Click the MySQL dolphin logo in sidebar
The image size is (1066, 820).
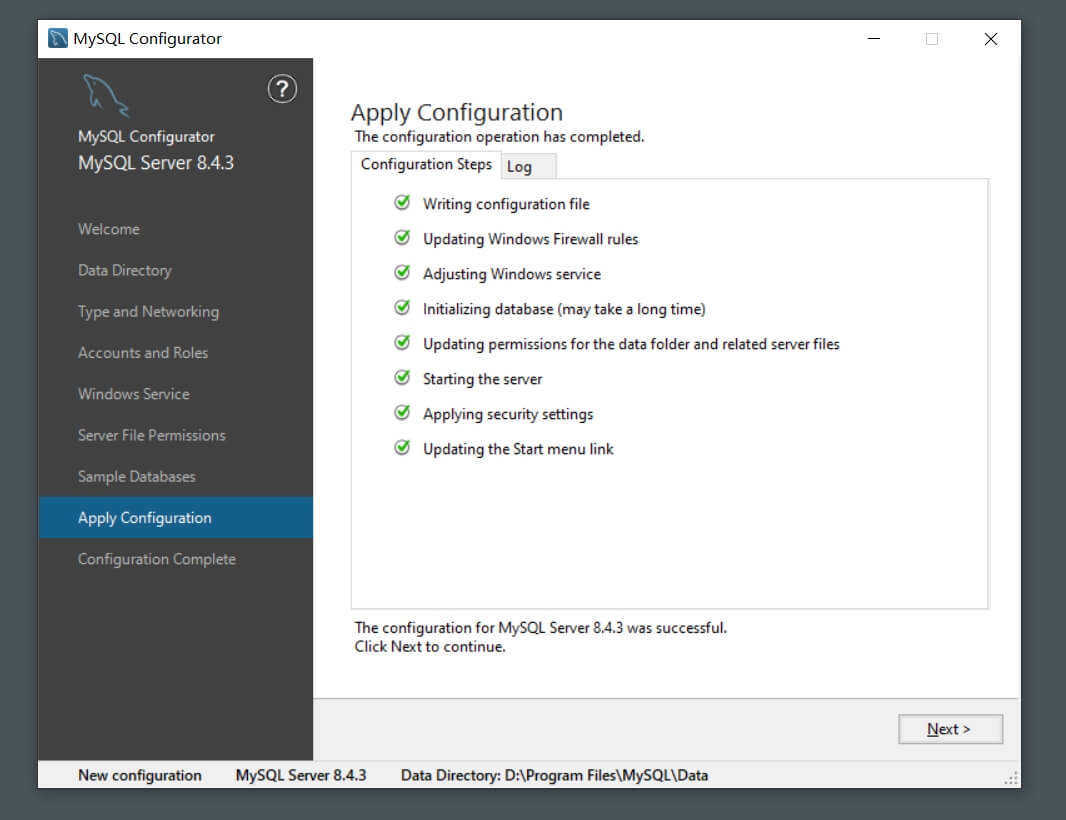[105, 95]
